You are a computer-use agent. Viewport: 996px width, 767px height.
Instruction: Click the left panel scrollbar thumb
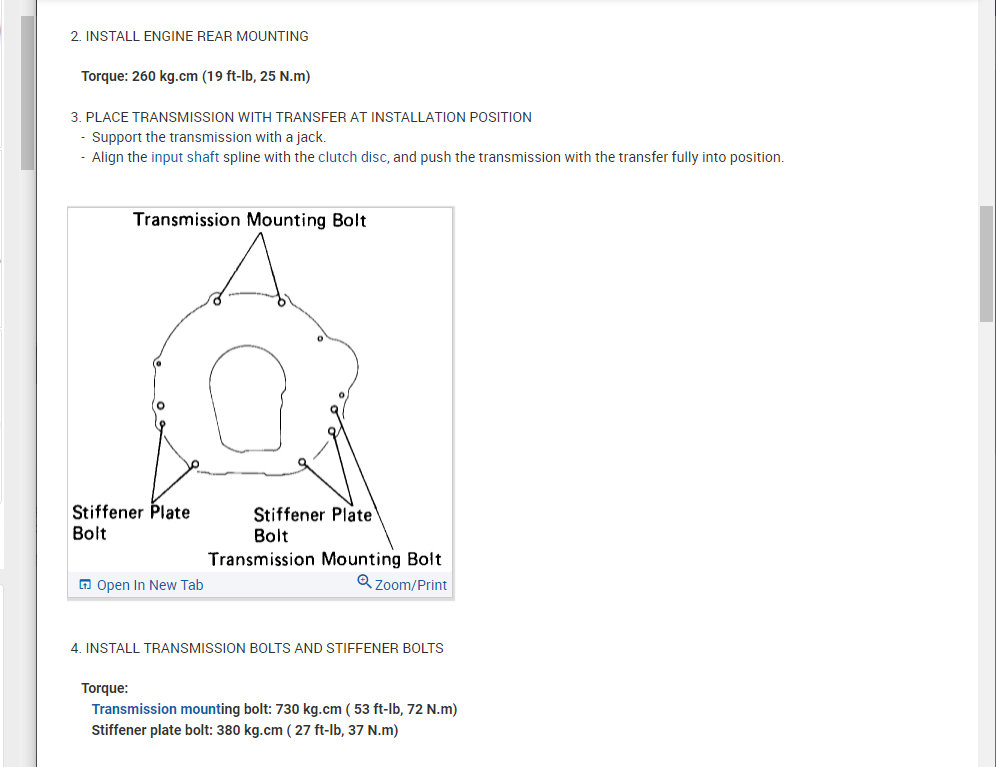(x=27, y=93)
